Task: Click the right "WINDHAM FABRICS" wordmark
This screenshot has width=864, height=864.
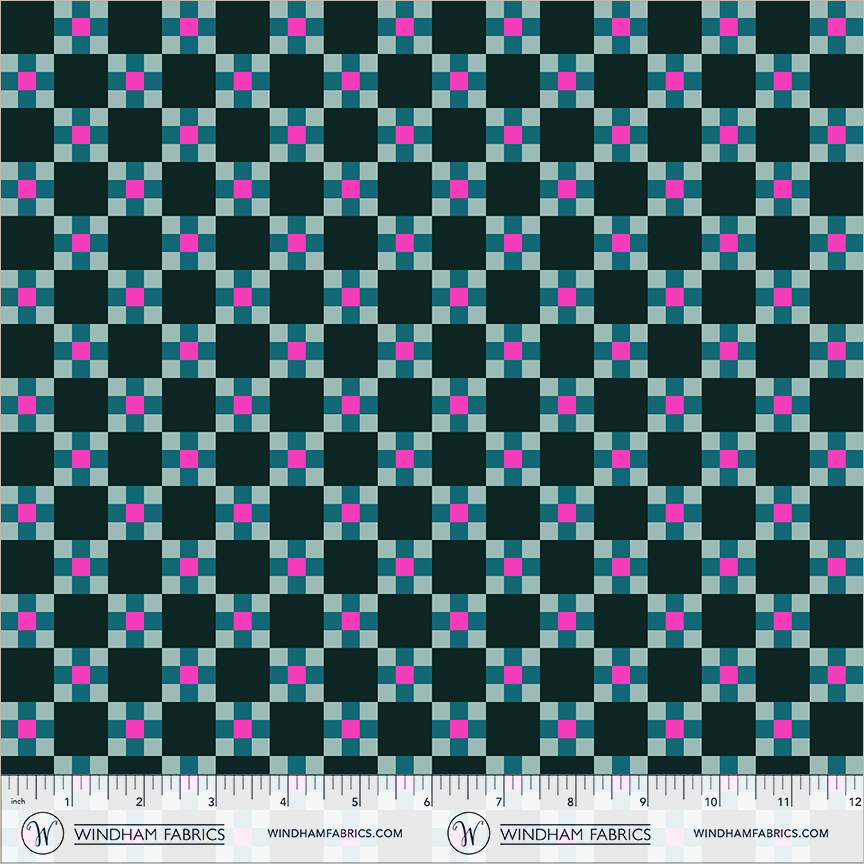Action: click(x=575, y=834)
